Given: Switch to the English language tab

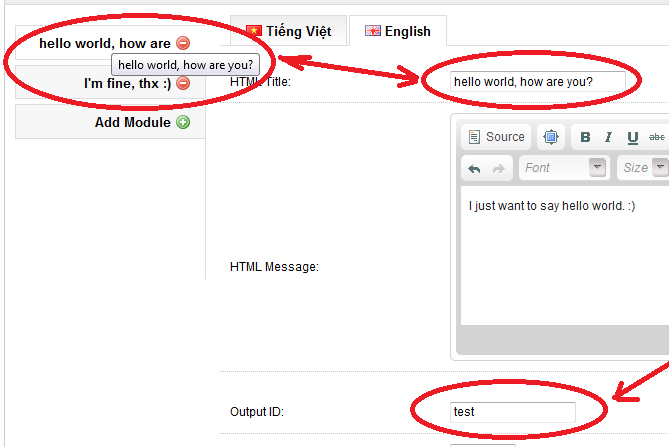Looking at the screenshot, I should [398, 31].
